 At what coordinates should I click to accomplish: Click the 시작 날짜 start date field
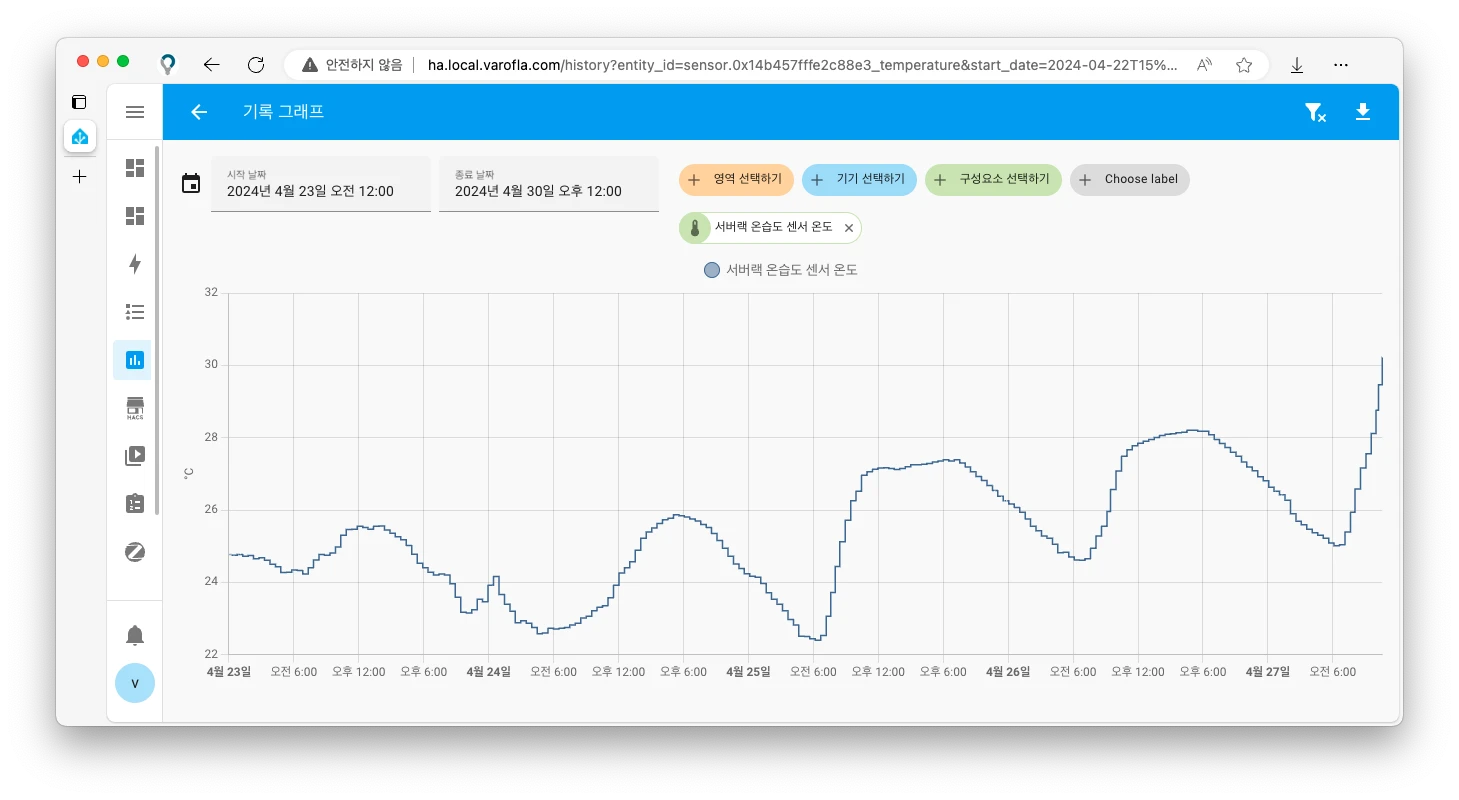(x=320, y=184)
